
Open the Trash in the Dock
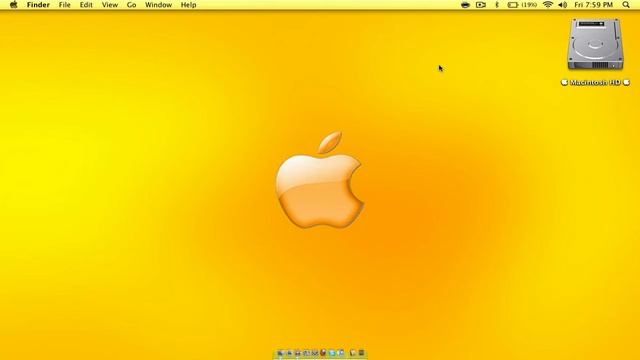[x=361, y=353]
